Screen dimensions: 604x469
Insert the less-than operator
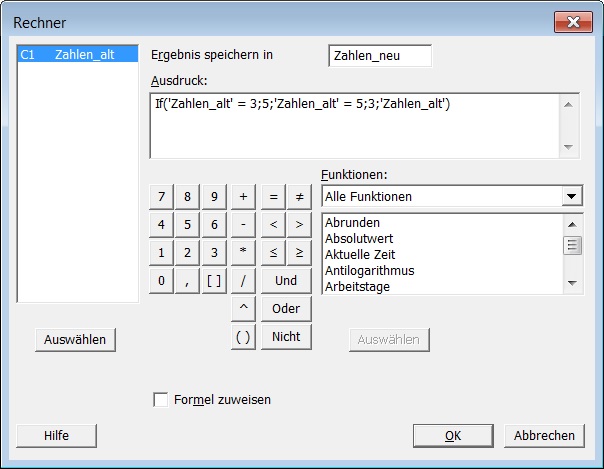tap(273, 224)
